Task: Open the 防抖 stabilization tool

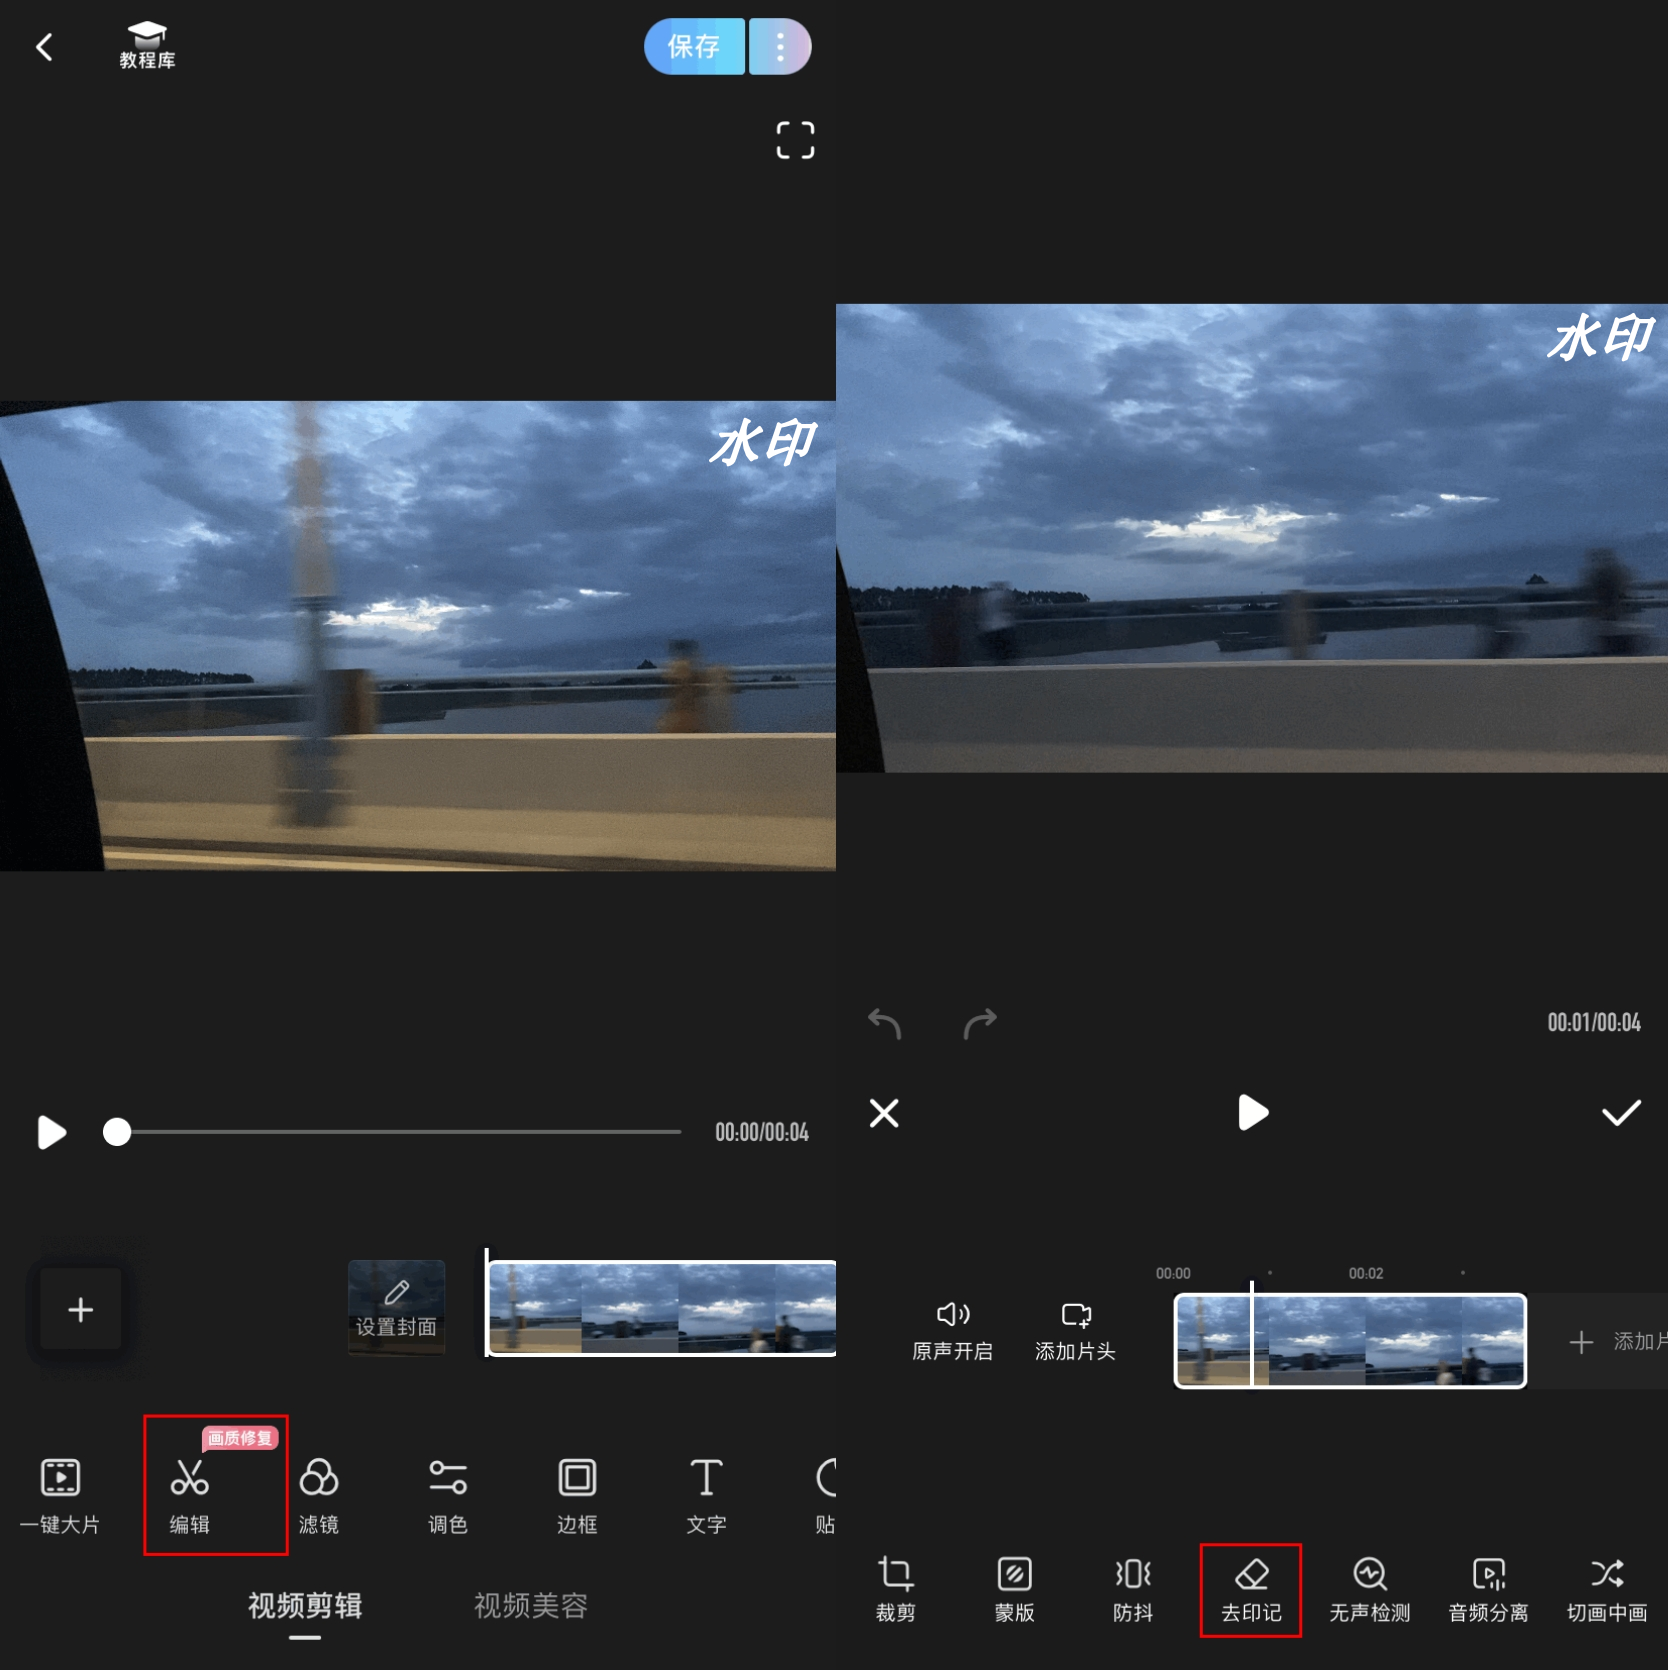Action: pyautogui.click(x=1133, y=1589)
